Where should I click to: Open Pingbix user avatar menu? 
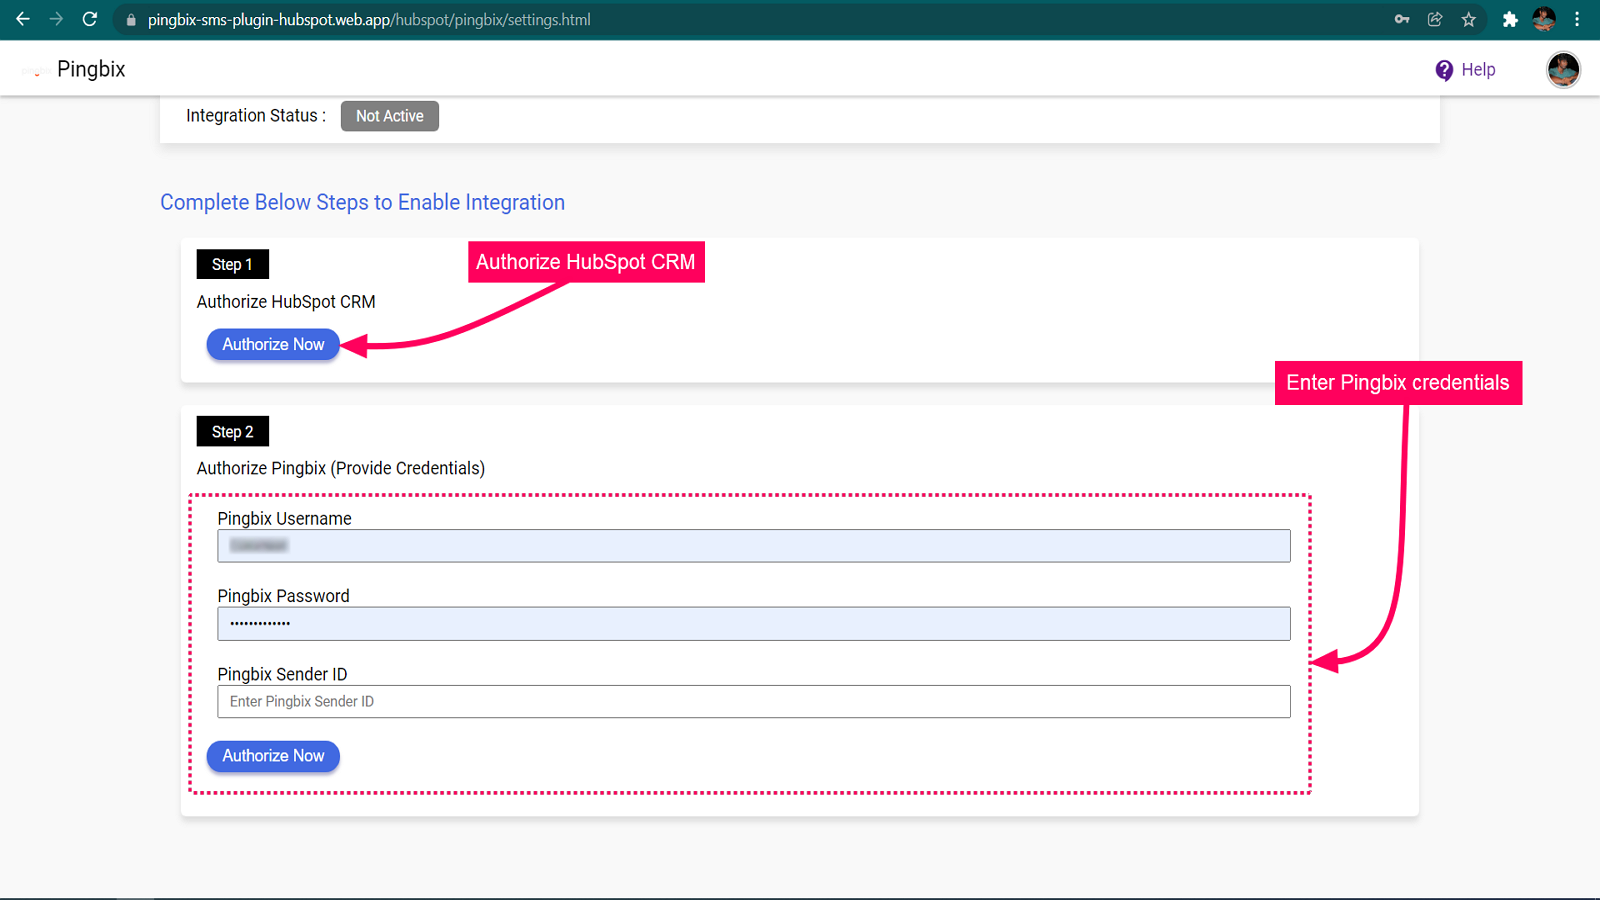click(x=1563, y=69)
